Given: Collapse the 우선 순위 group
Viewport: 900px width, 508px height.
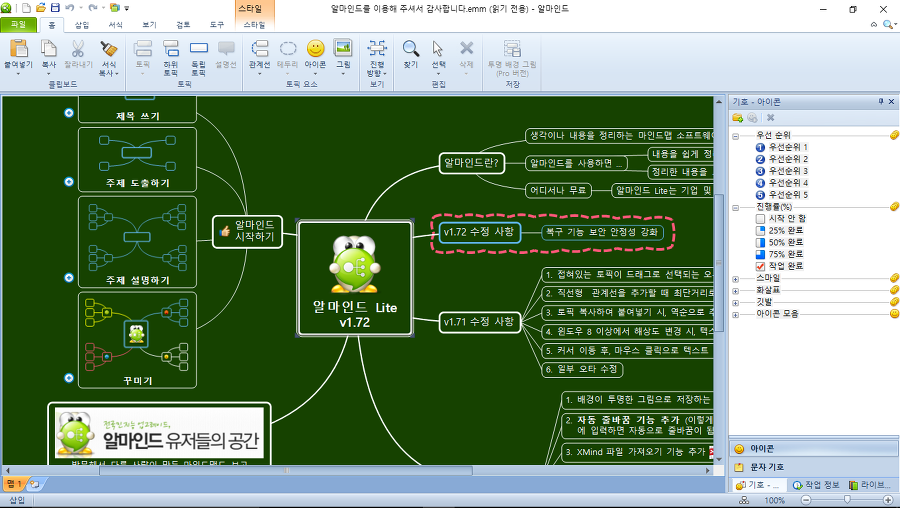Looking at the screenshot, I should tap(735, 137).
